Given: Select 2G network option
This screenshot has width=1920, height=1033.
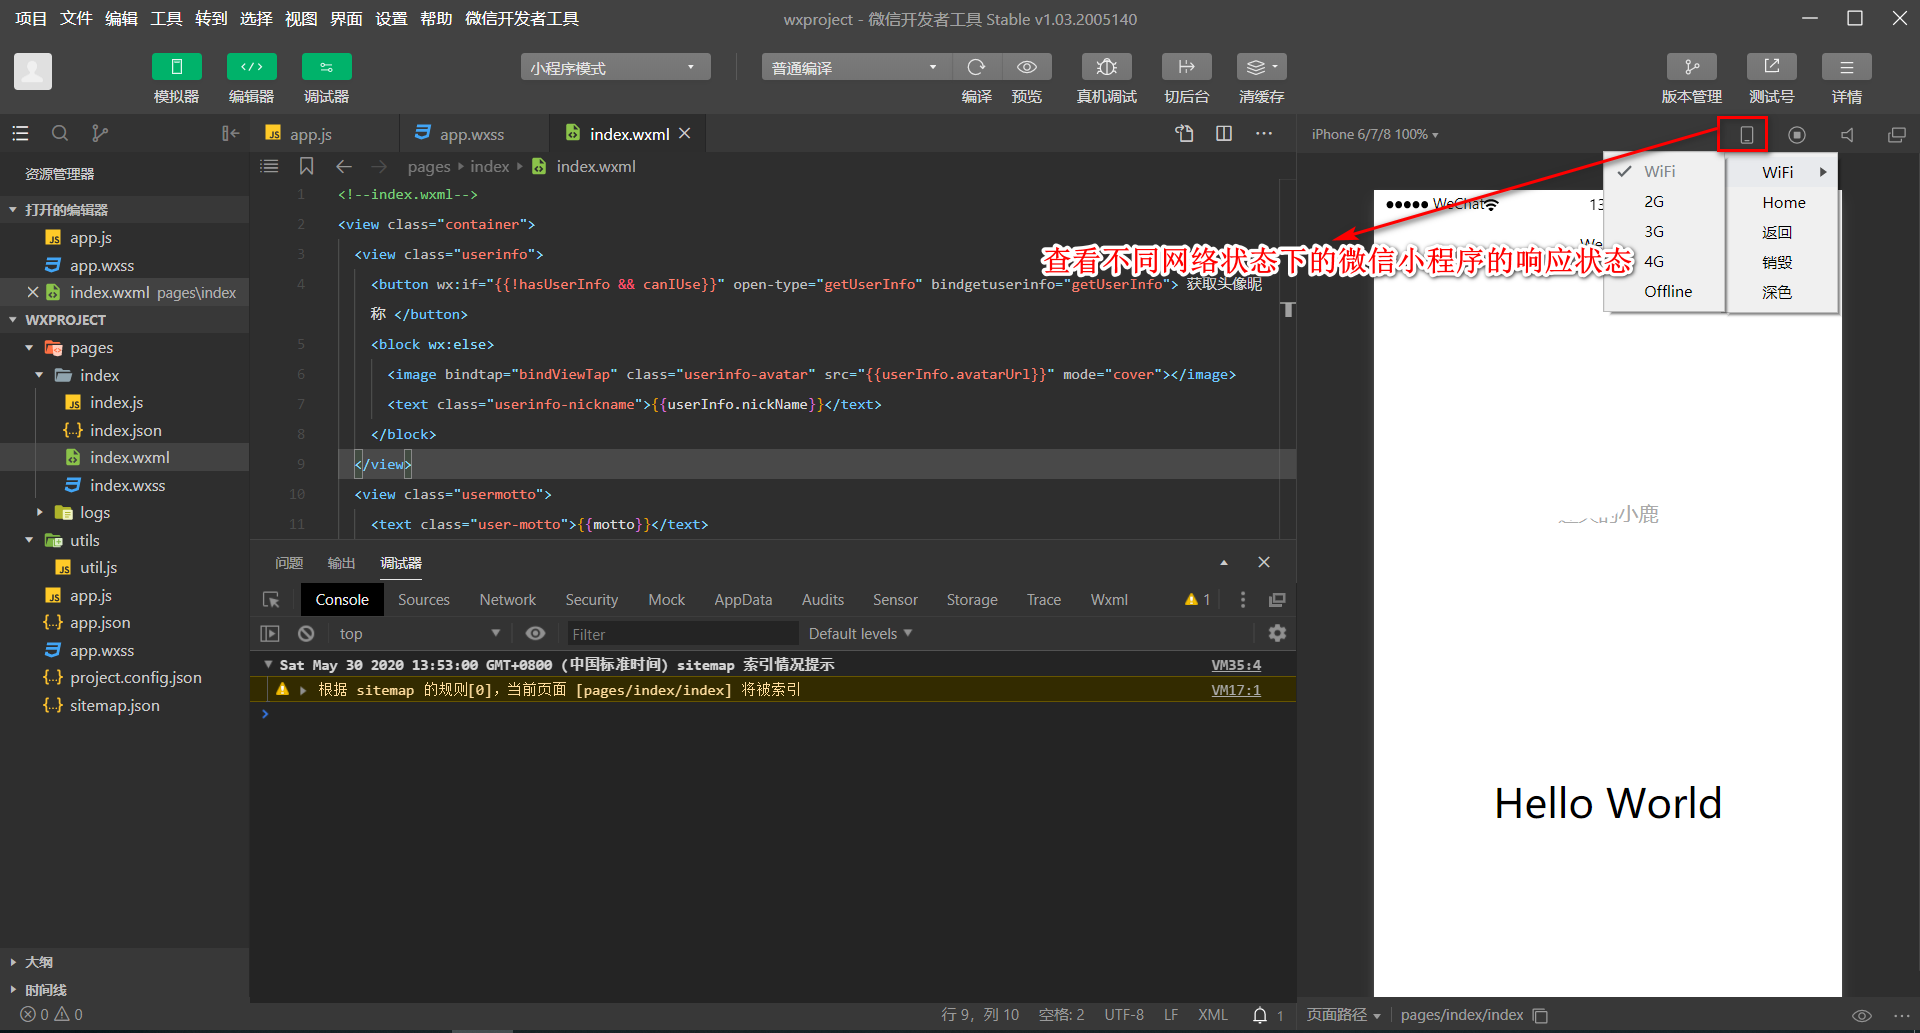Looking at the screenshot, I should (x=1665, y=201).
